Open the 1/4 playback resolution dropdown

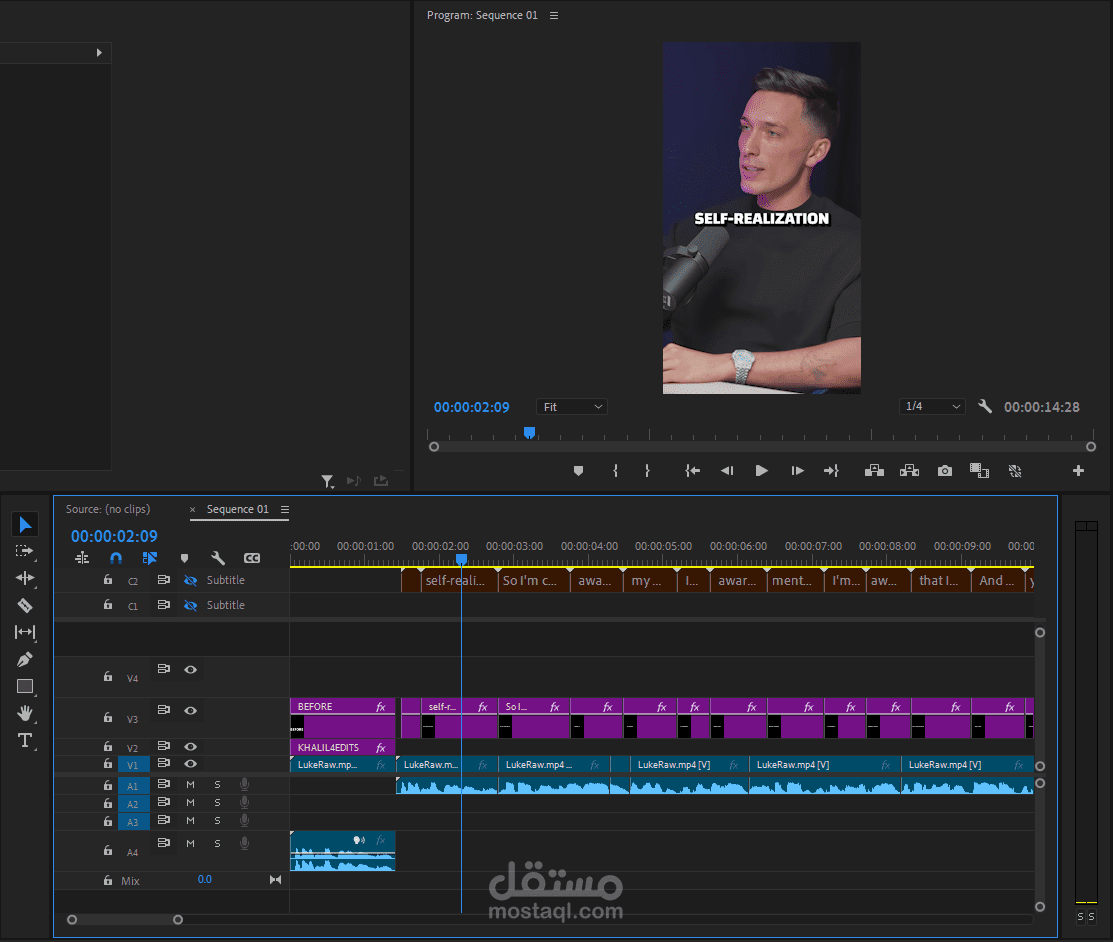click(x=932, y=407)
